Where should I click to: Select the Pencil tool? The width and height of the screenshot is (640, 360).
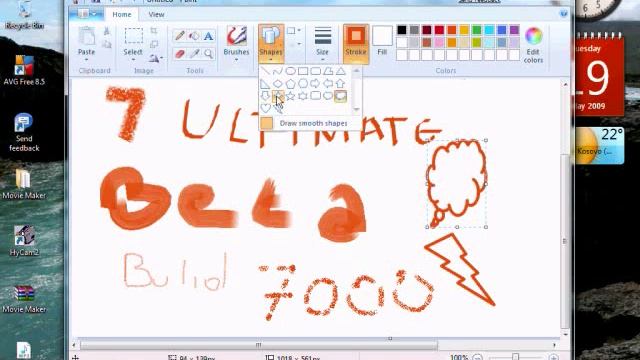(x=180, y=36)
